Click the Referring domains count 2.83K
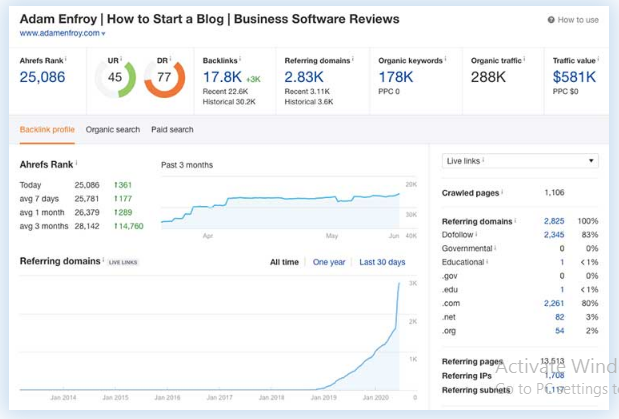 (304, 77)
